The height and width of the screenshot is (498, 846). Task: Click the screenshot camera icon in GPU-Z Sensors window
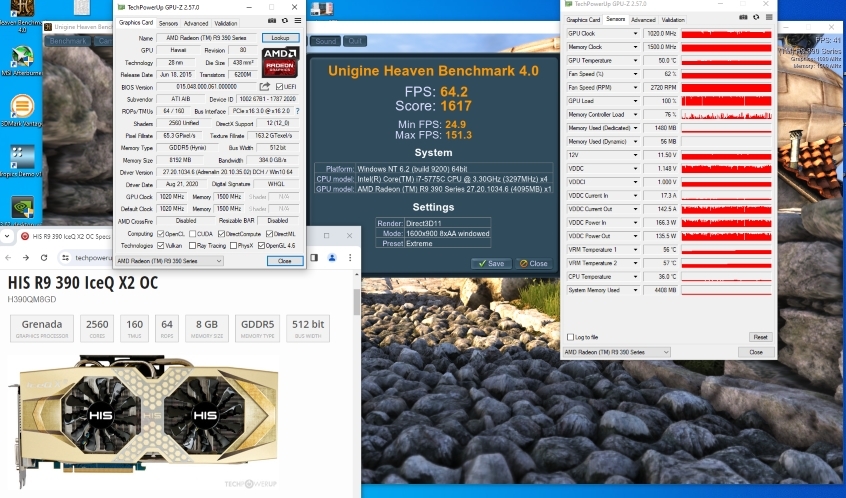click(x=743, y=17)
